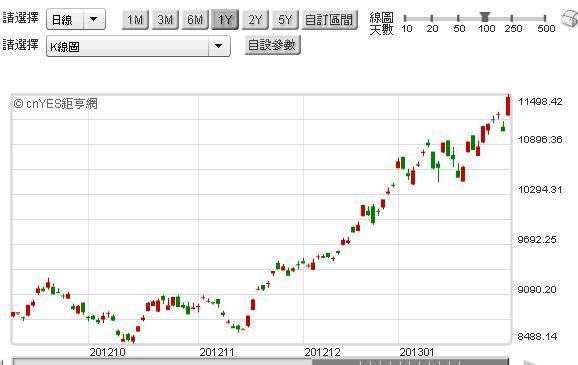Select the 6M time range
This screenshot has height=365, width=578.
tap(195, 19)
